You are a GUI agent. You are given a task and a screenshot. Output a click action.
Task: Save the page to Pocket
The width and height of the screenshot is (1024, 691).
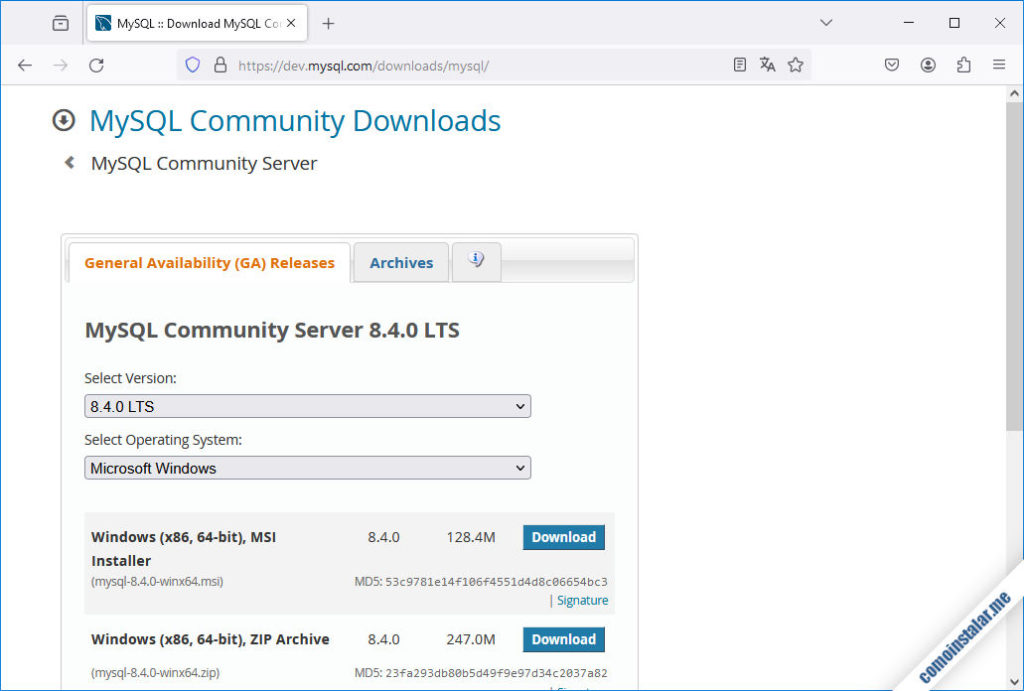click(891, 64)
